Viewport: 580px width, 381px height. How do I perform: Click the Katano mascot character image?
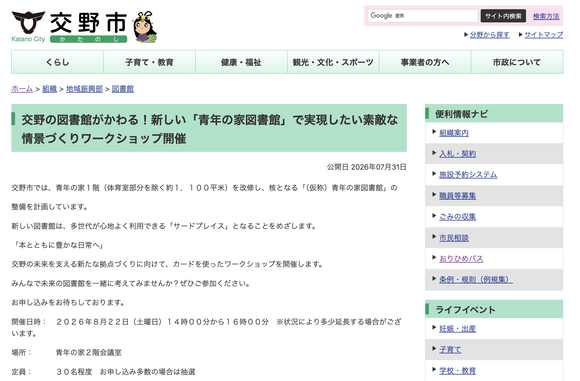145,27
